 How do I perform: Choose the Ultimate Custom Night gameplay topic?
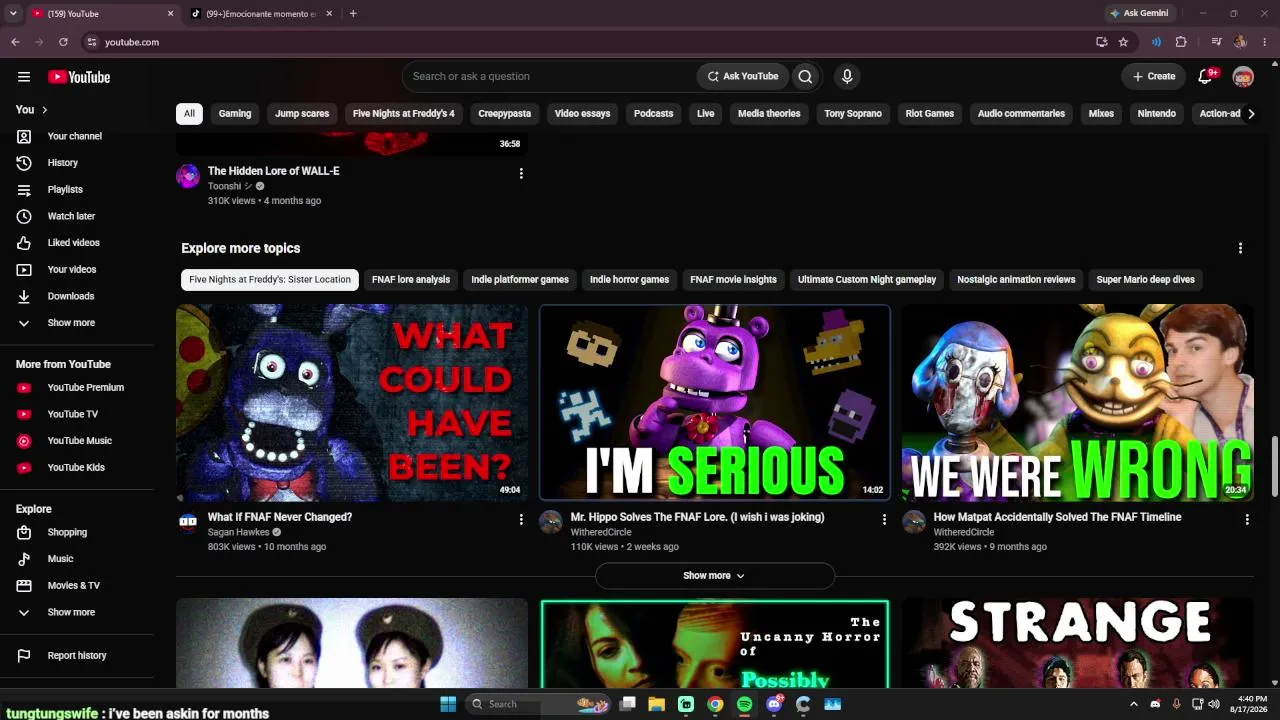(x=867, y=280)
